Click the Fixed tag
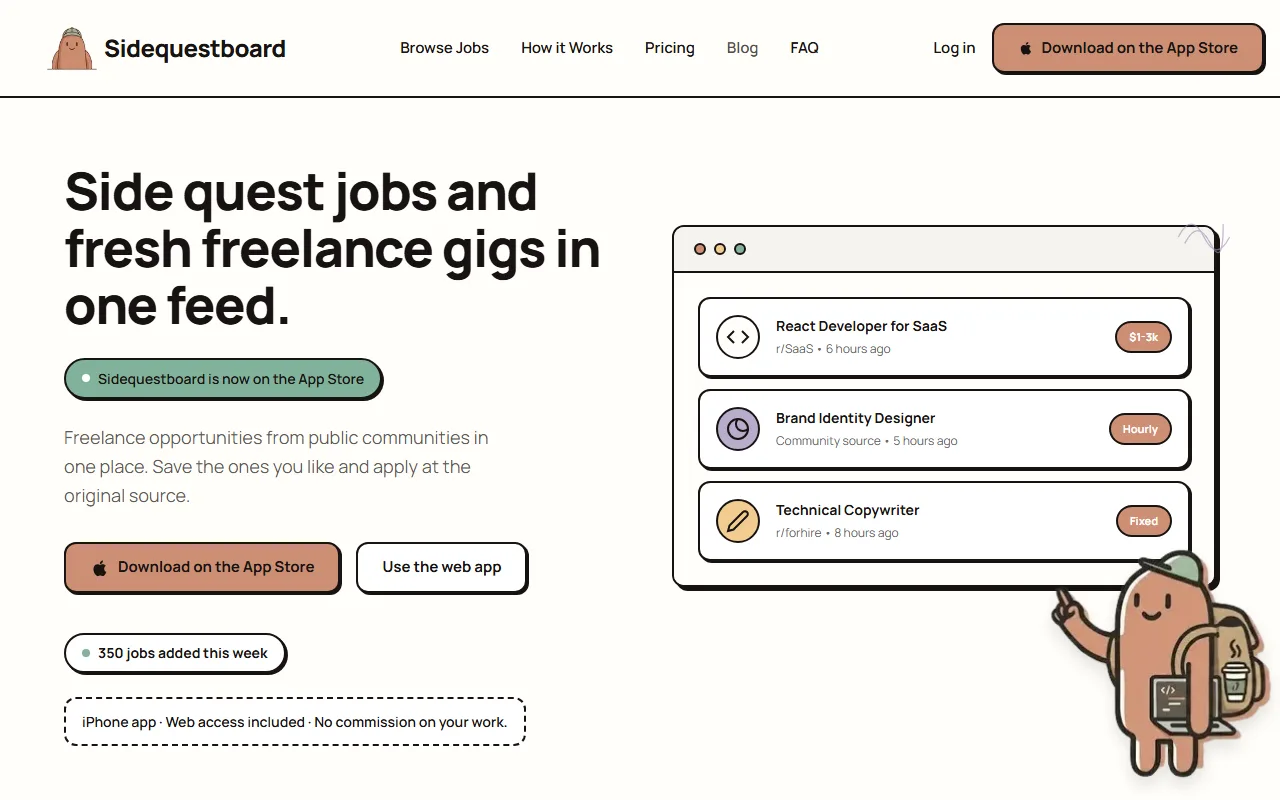Viewport: 1280px width, 800px height. coord(1143,521)
